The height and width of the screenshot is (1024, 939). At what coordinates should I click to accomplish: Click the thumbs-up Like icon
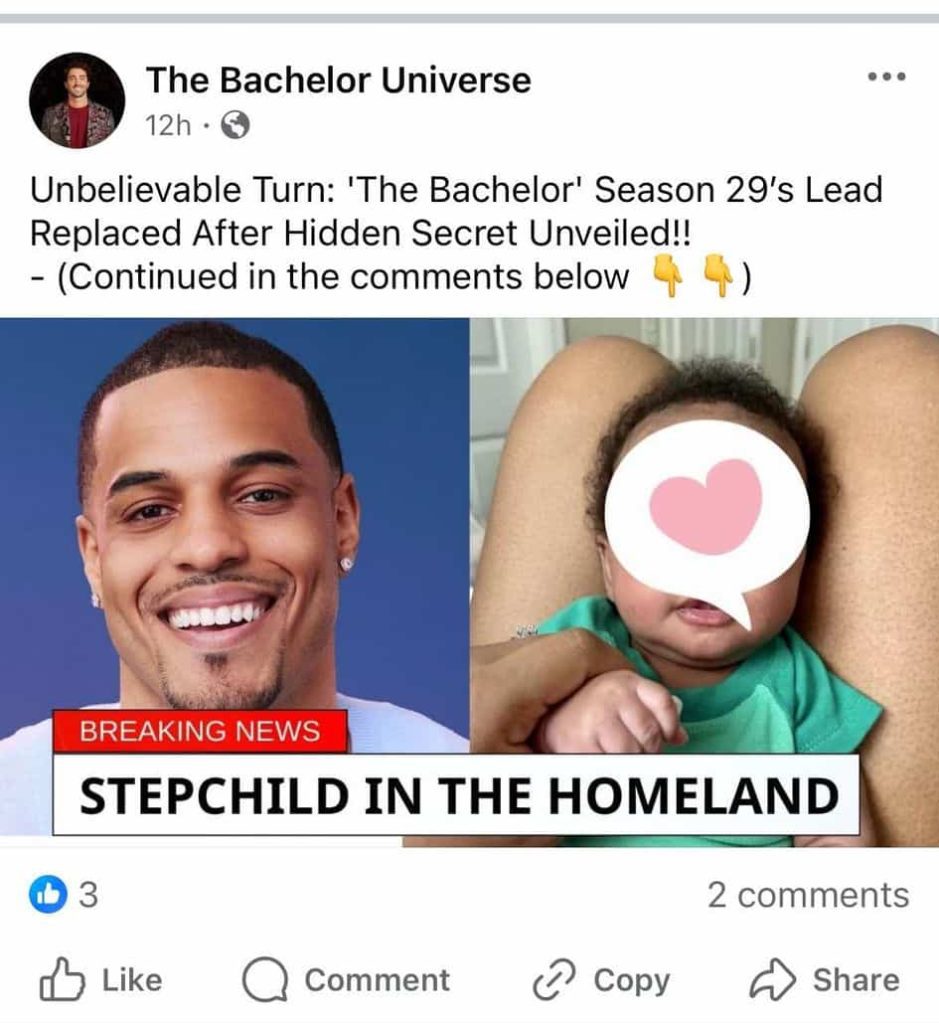[x=62, y=979]
